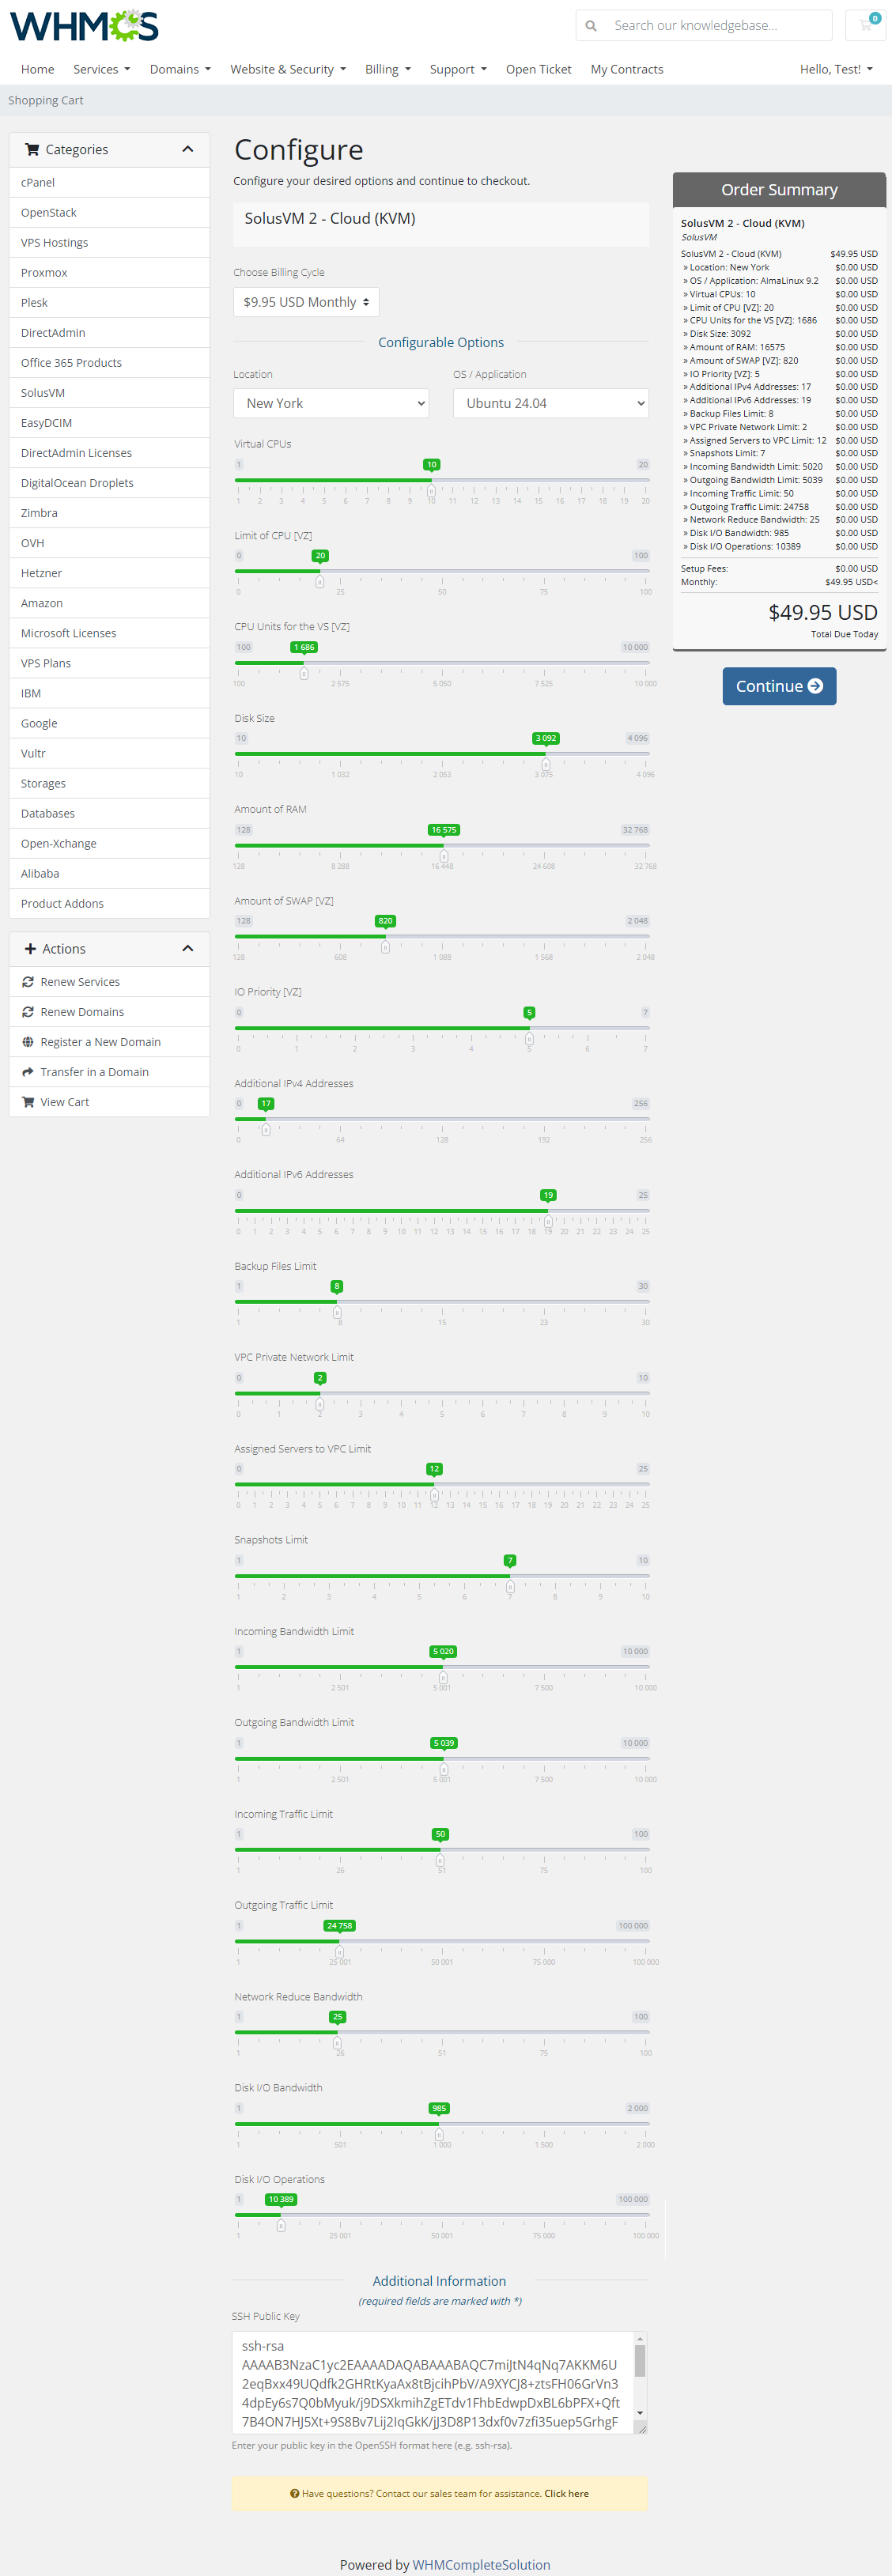Click the WHMCS logo
Image resolution: width=892 pixels, height=2576 pixels.
83,27
